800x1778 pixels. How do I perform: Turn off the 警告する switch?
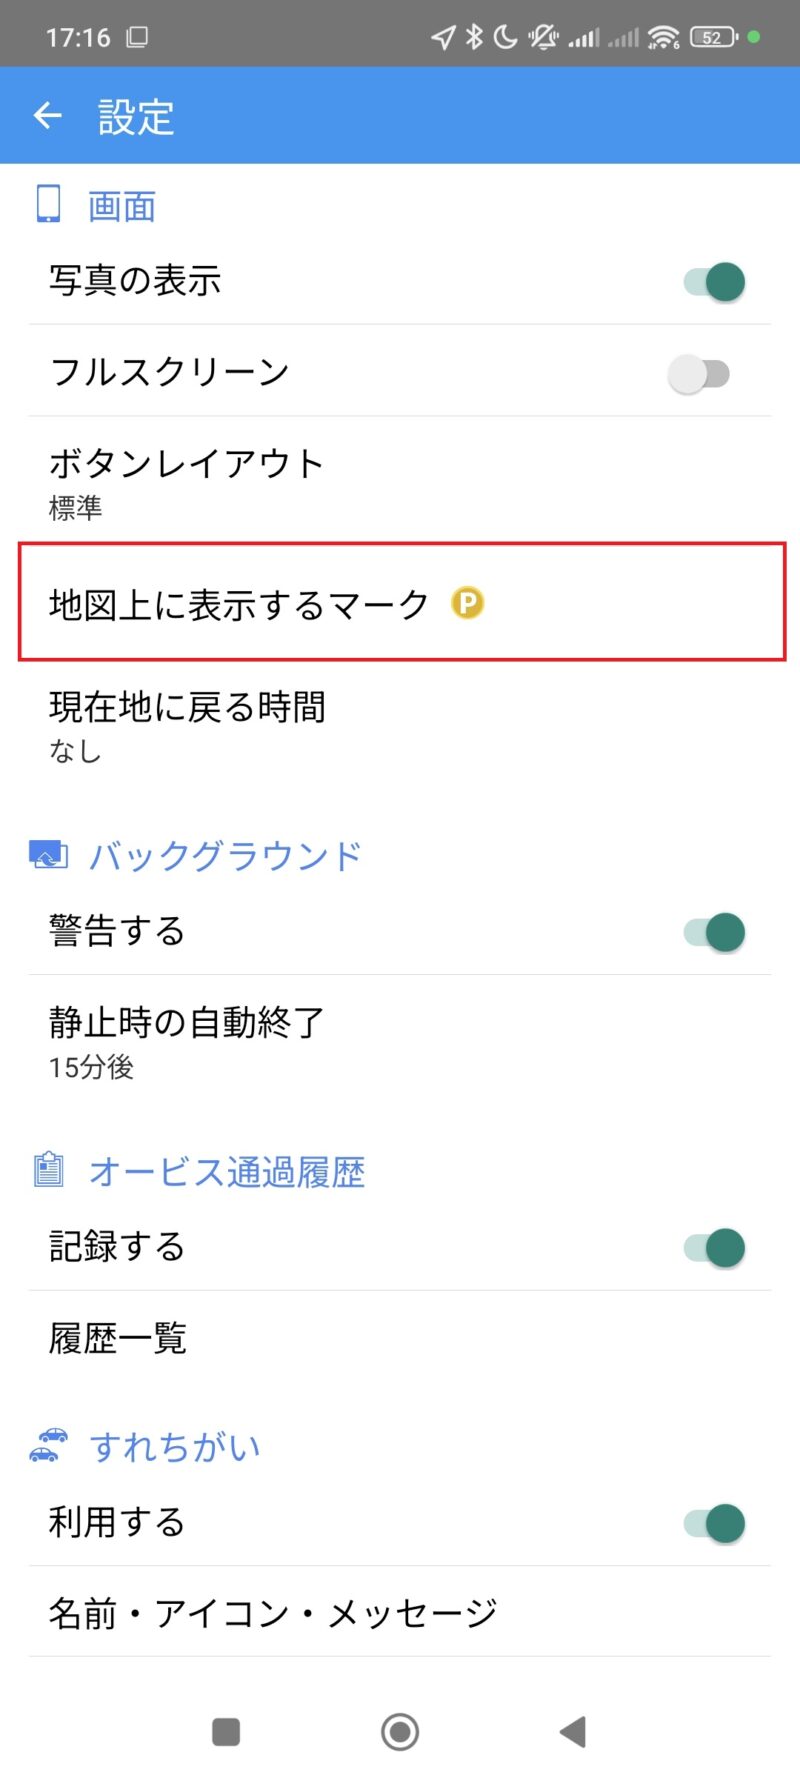(x=714, y=932)
